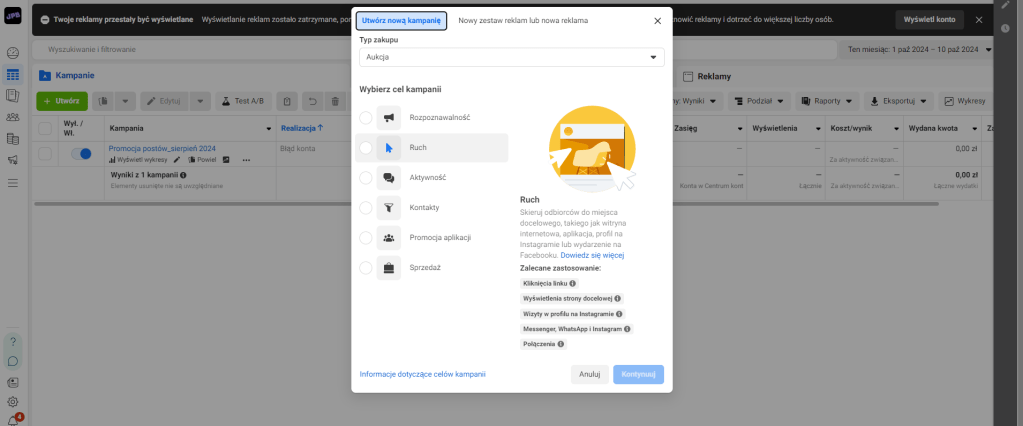
Task: Click the Sprzedaż briefcase icon
Action: tap(389, 267)
